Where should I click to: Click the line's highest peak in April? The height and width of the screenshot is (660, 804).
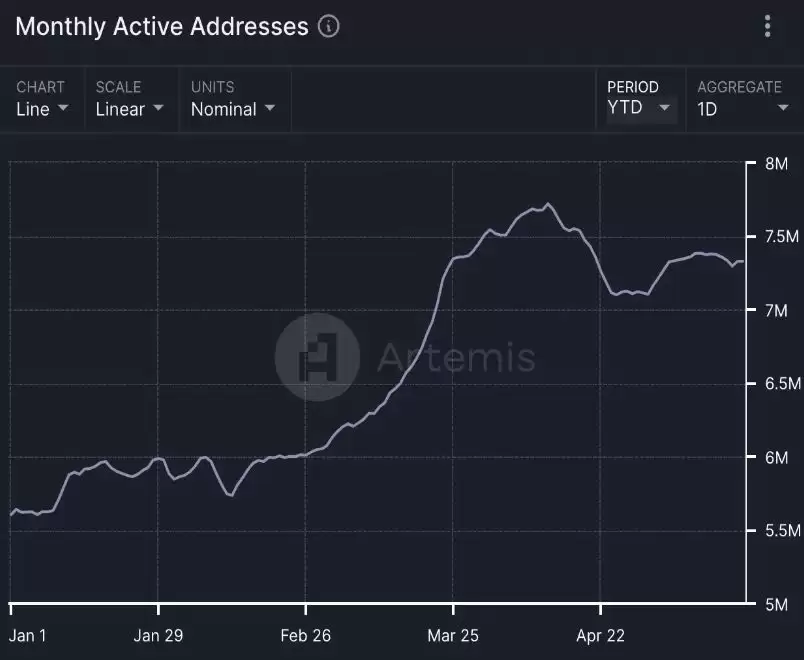tap(547, 204)
